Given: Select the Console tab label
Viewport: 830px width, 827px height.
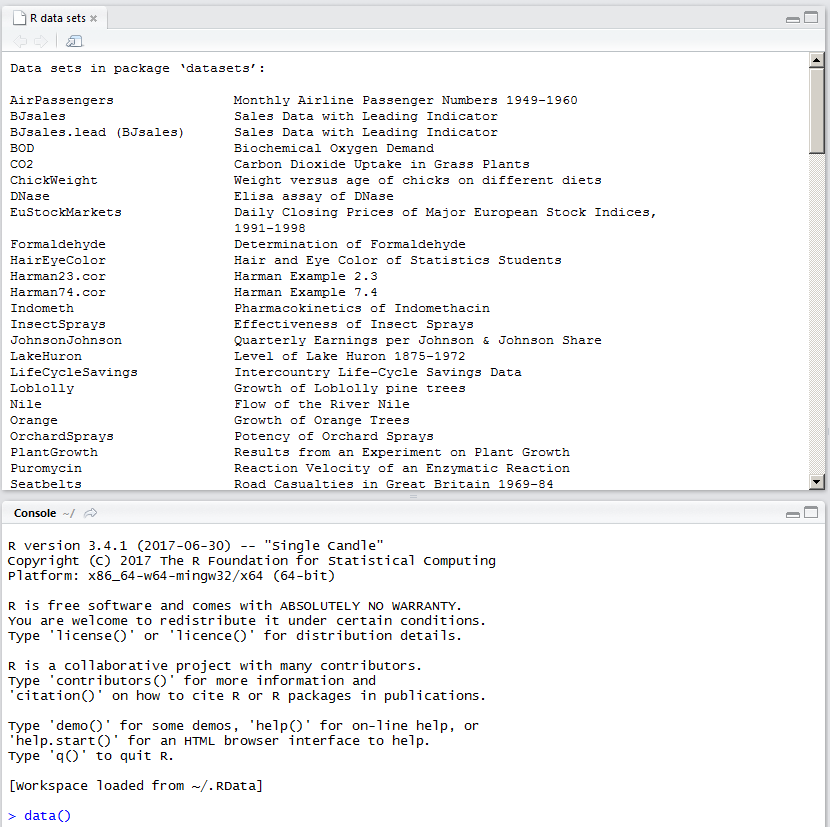Looking at the screenshot, I should [x=35, y=512].
